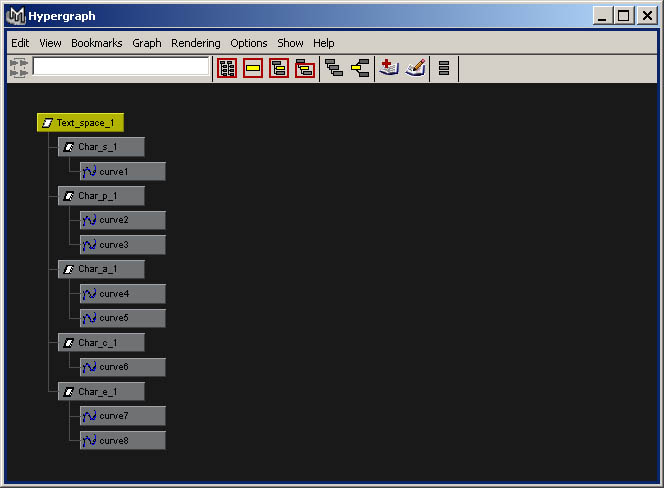
Task: Click the curve icon on curve4
Action: coord(89,294)
